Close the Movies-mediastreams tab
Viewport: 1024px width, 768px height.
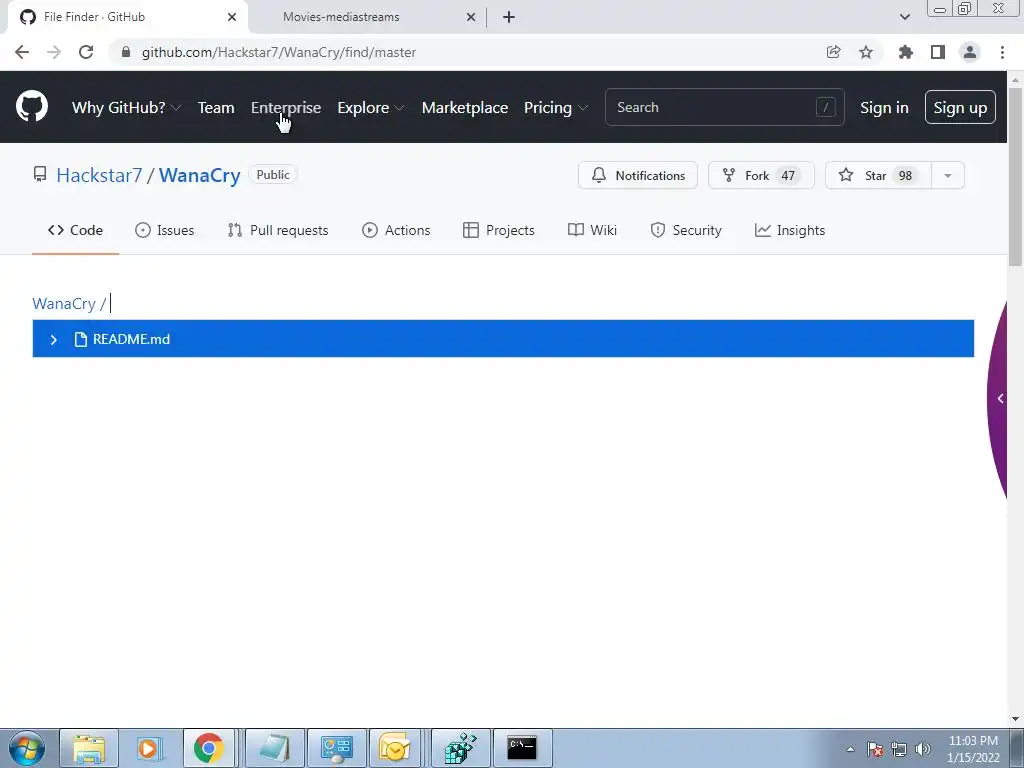click(x=471, y=17)
